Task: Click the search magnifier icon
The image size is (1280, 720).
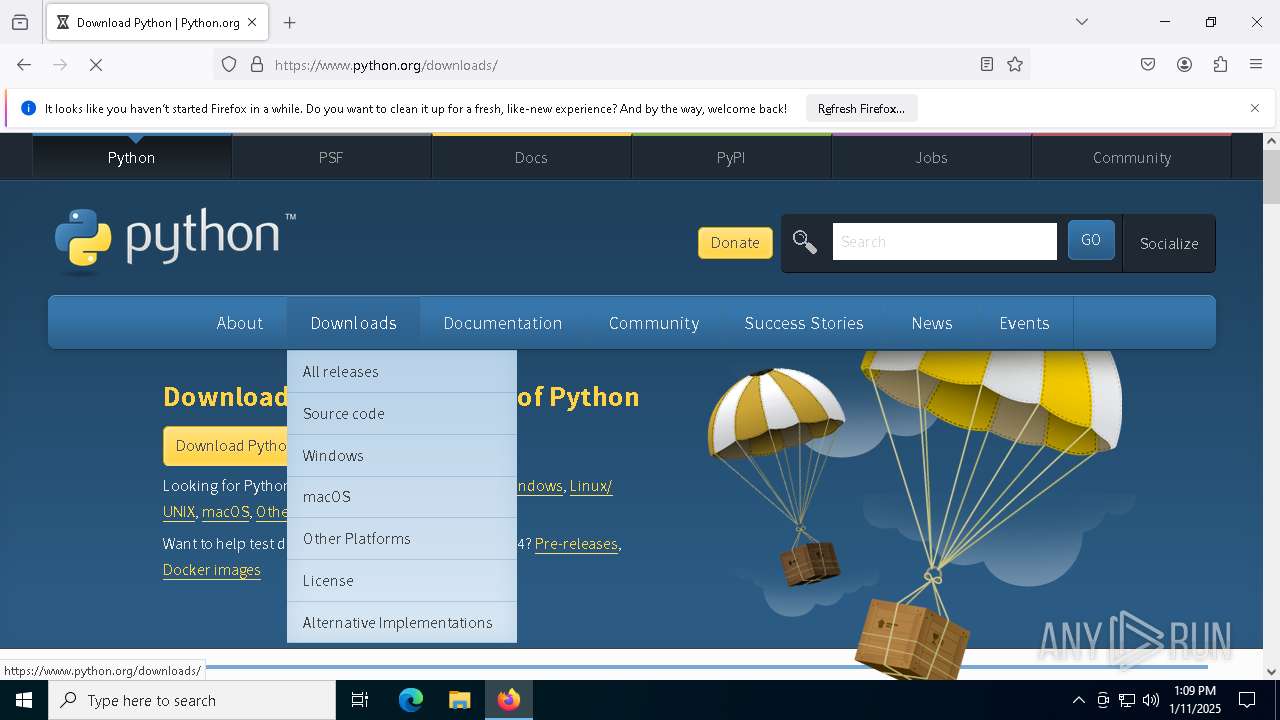Action: (805, 242)
